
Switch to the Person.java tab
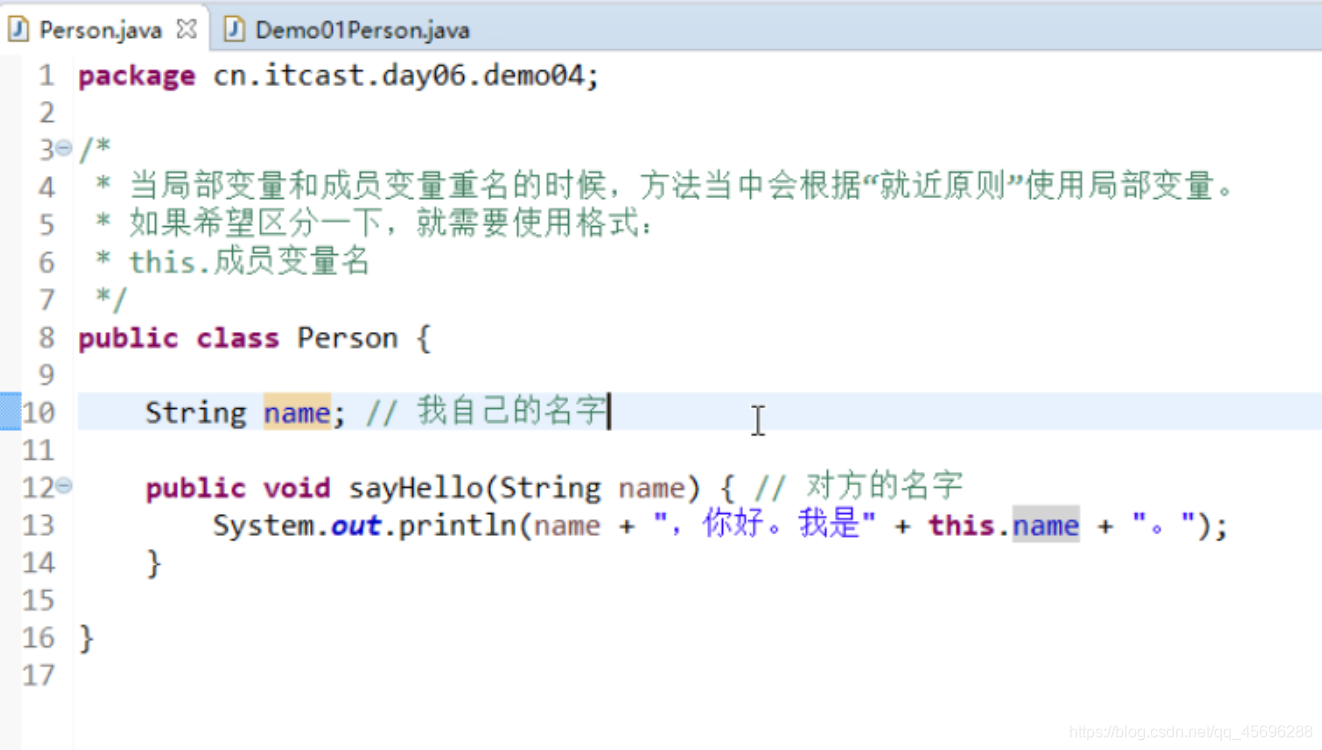100,30
